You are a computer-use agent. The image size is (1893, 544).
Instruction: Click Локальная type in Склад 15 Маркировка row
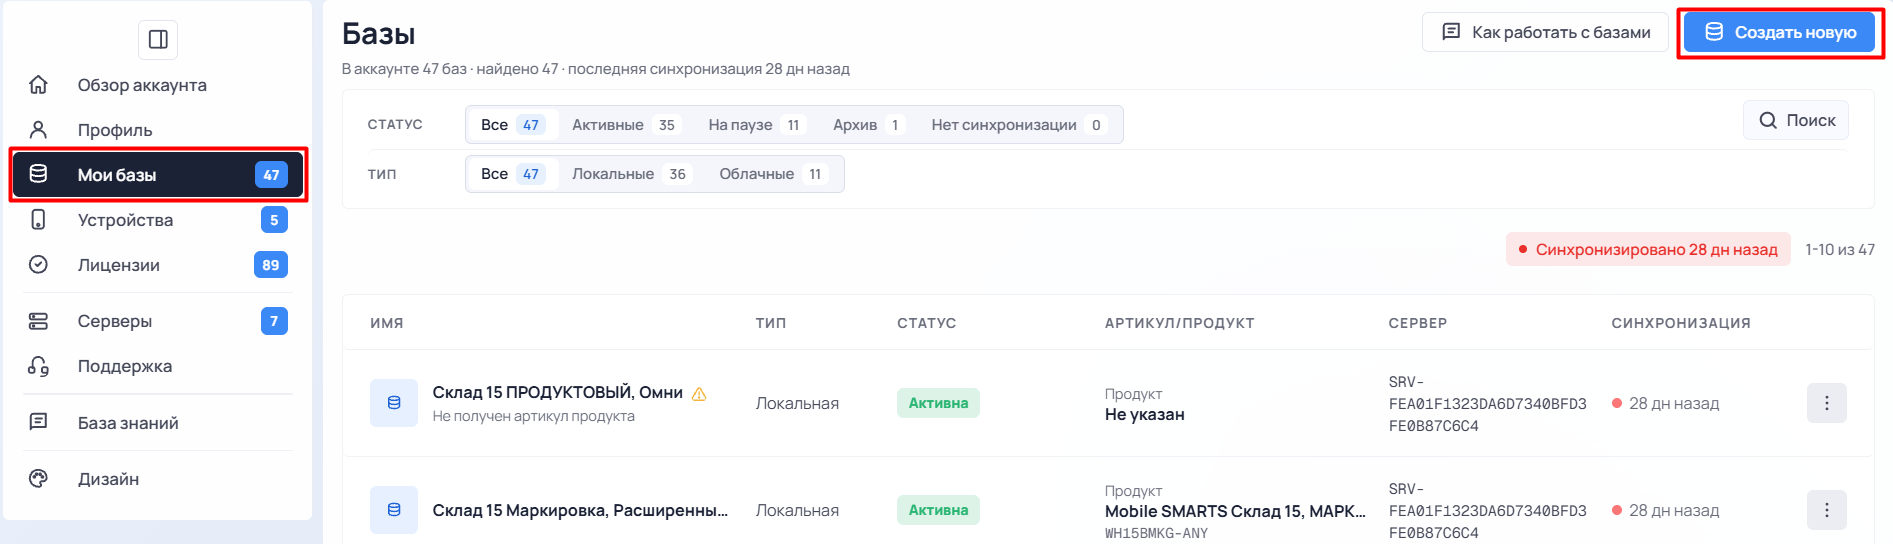coord(797,510)
